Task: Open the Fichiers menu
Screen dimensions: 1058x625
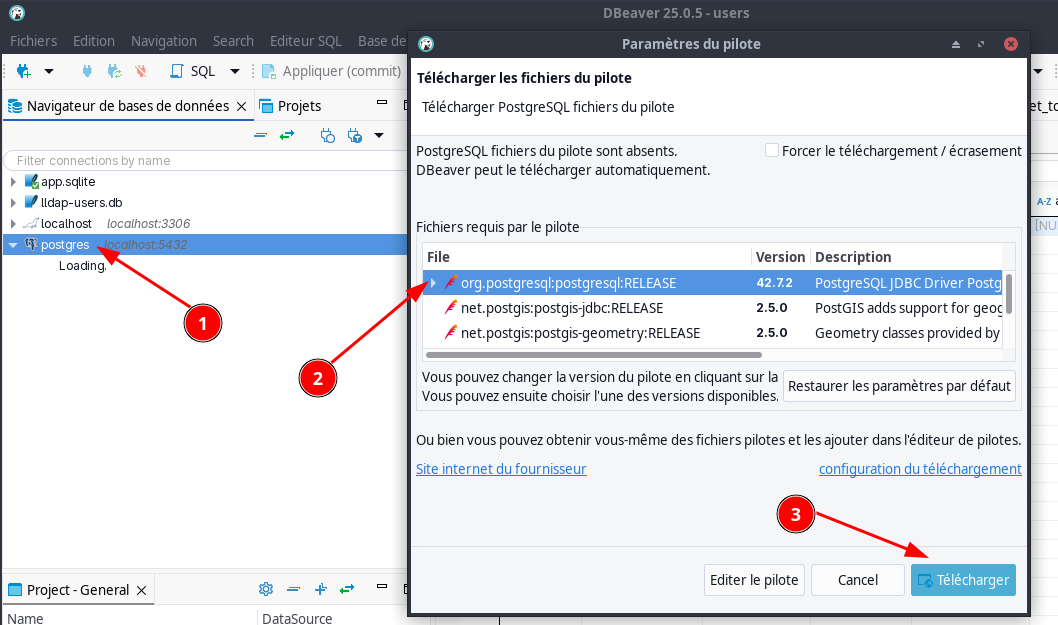Action: [34, 41]
